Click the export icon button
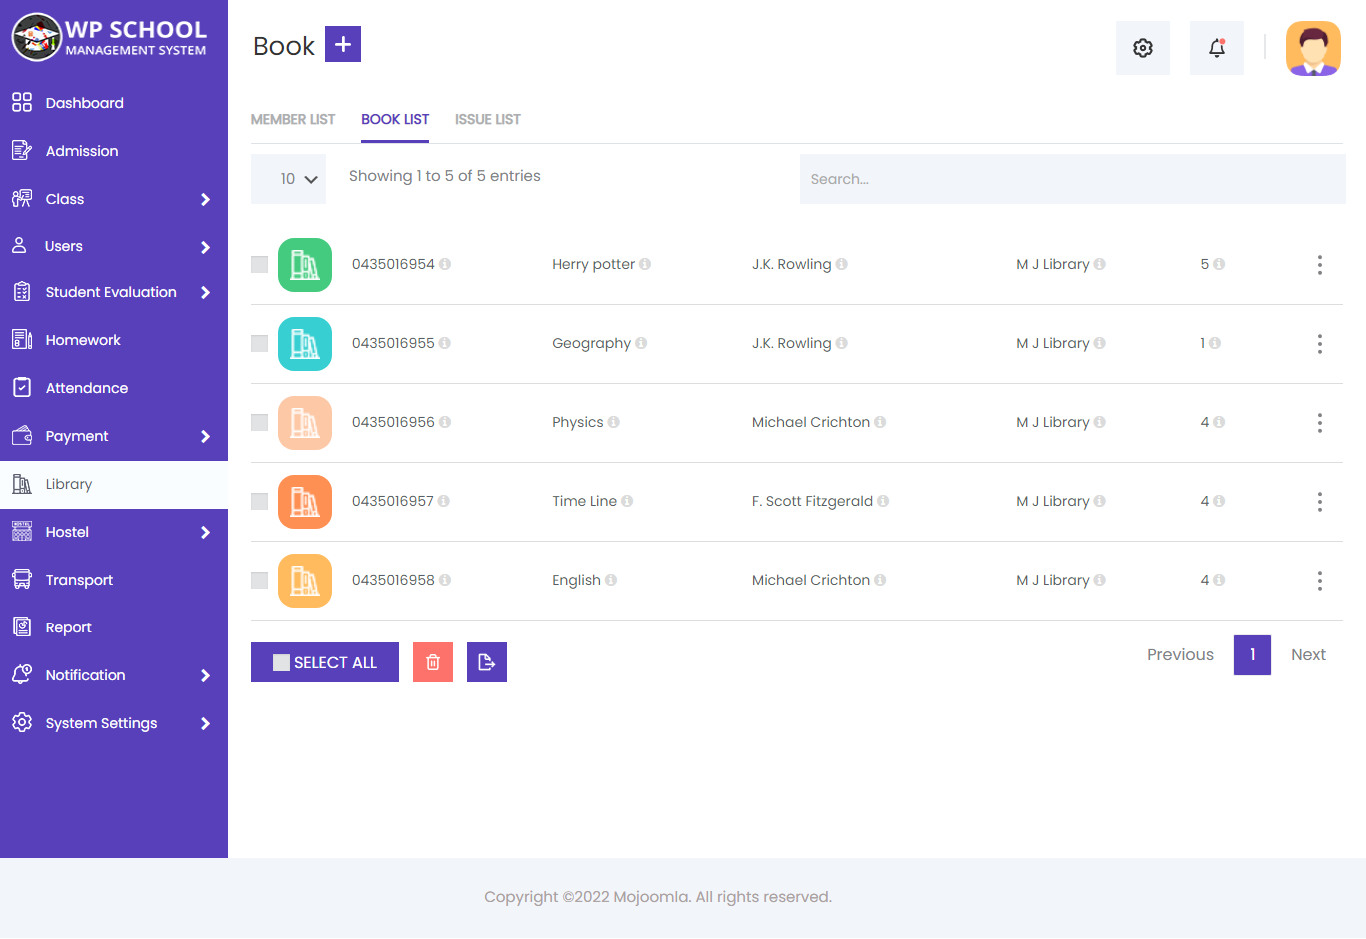1366x939 pixels. 487,662
